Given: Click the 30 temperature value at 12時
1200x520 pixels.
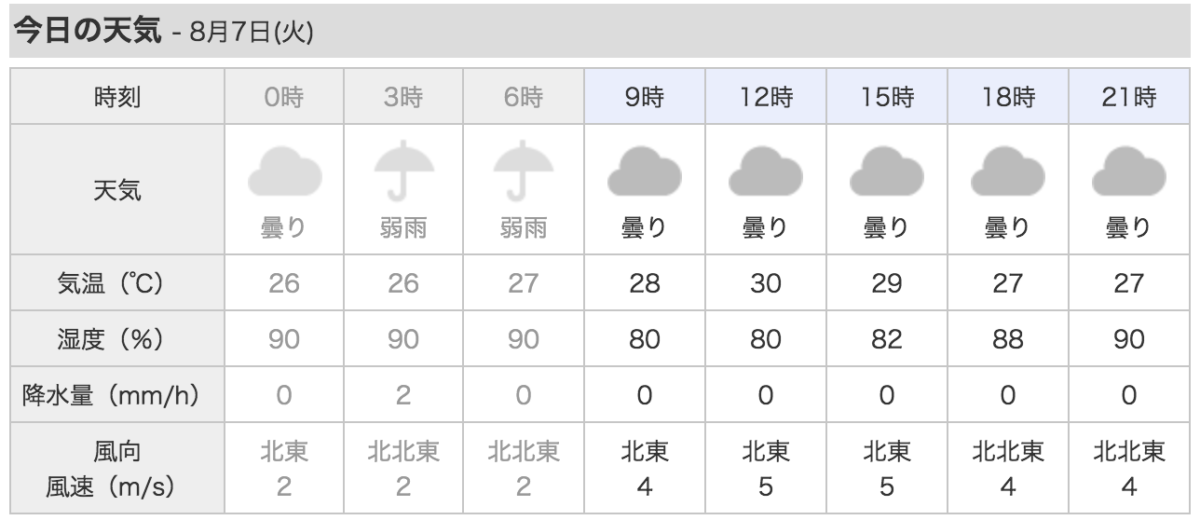Looking at the screenshot, I should click(766, 283).
